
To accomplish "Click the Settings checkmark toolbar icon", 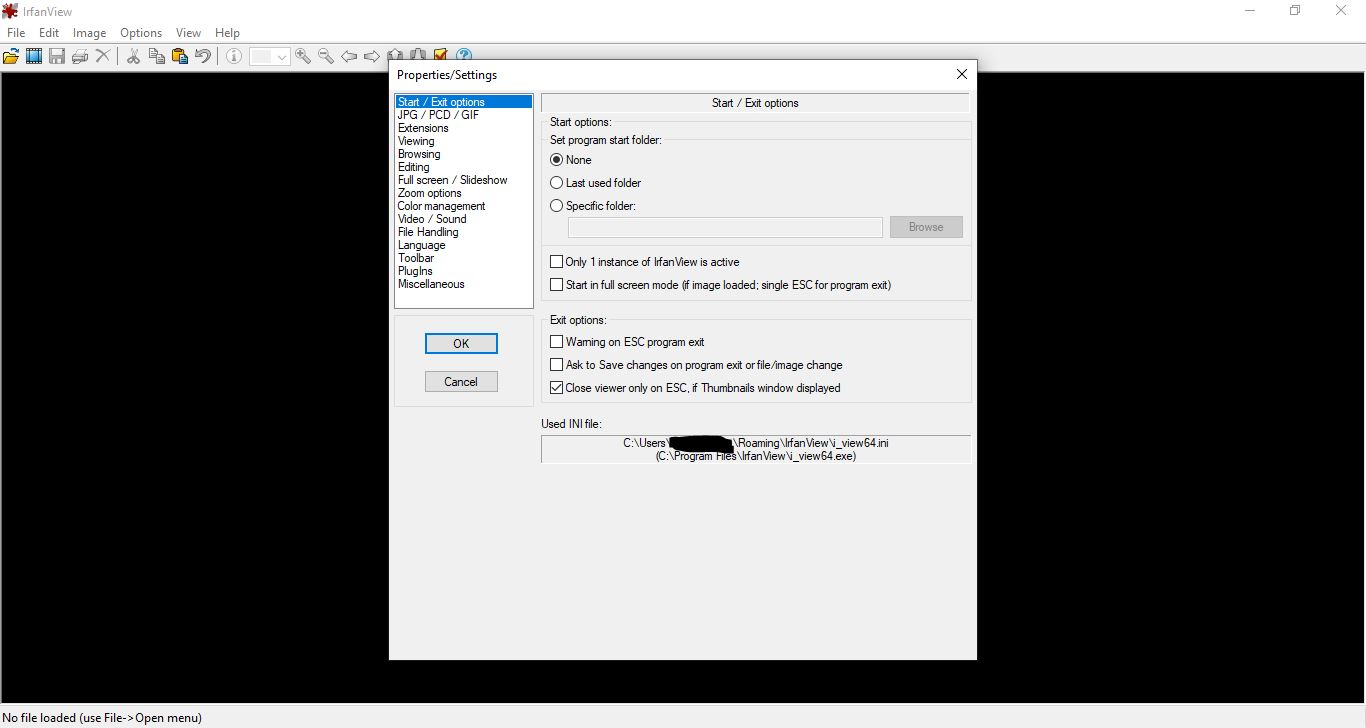I will coord(441,55).
